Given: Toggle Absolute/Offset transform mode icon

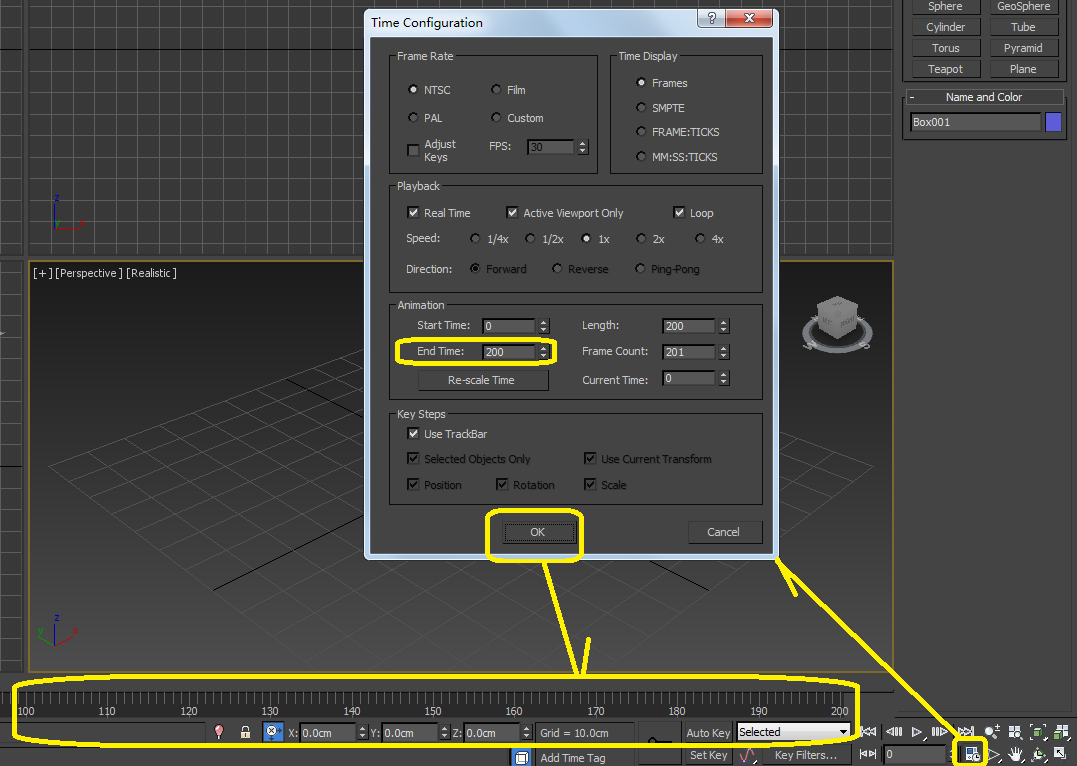Looking at the screenshot, I should (273, 732).
